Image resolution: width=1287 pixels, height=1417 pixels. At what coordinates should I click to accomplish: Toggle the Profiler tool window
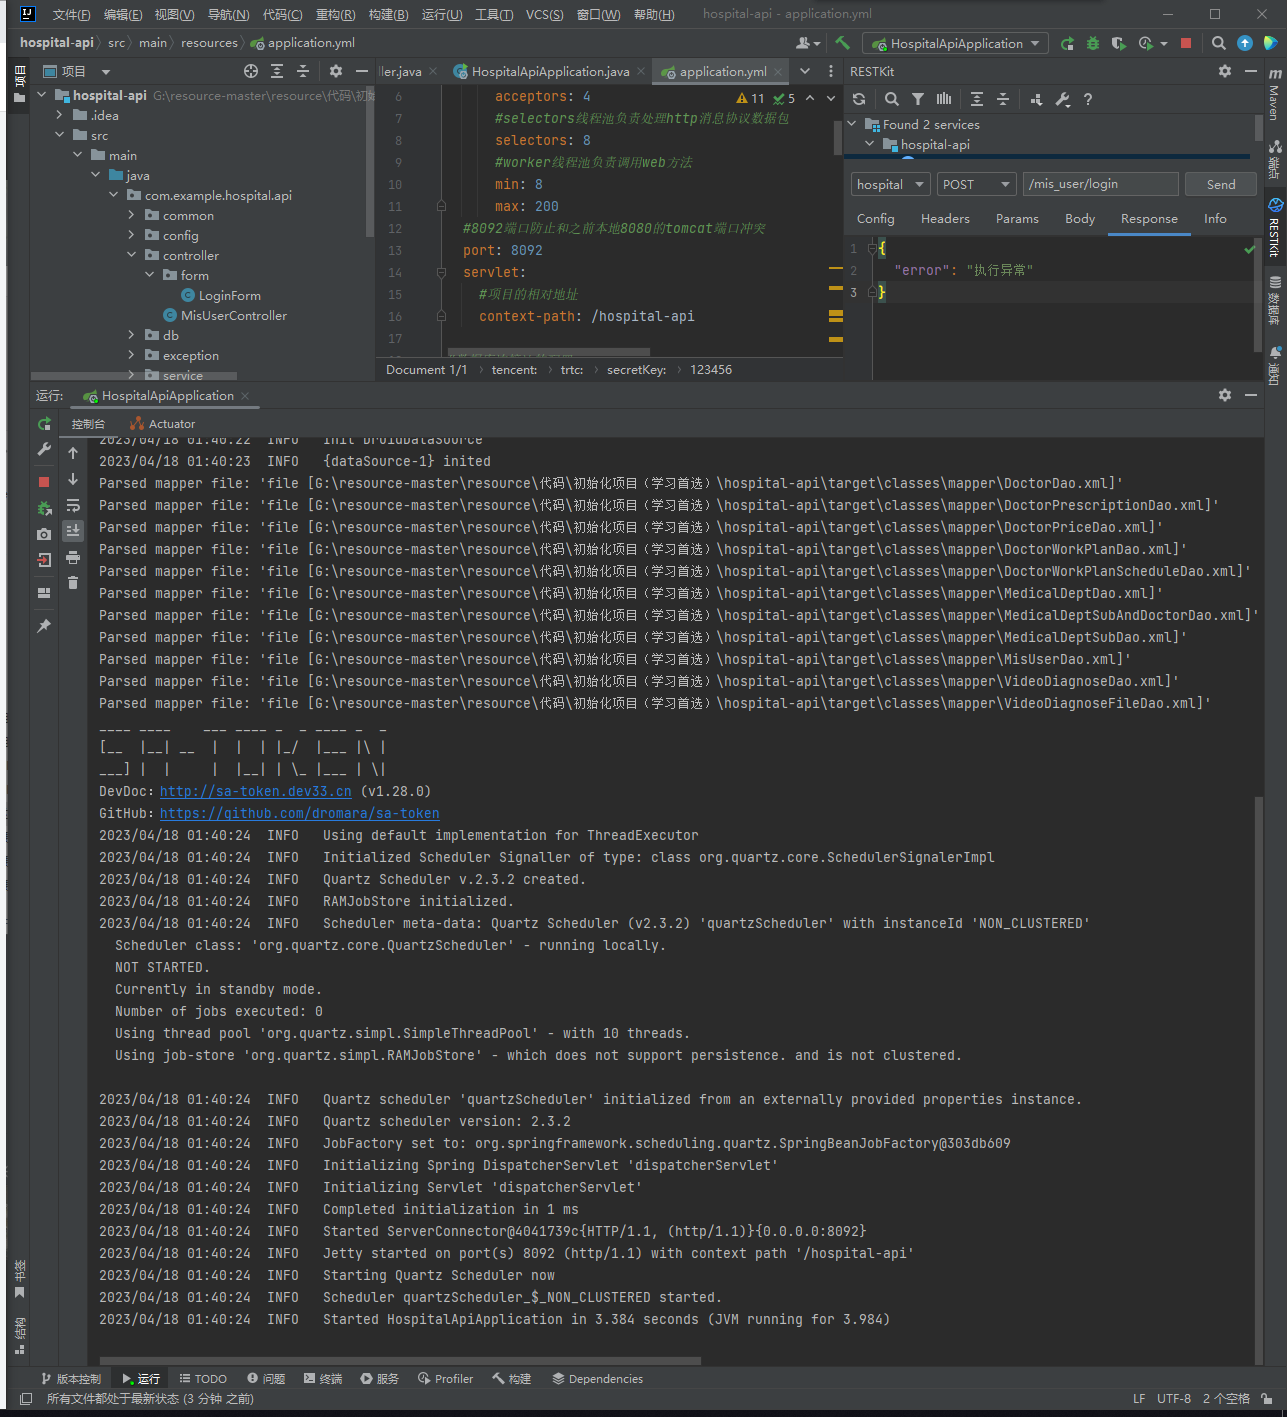[446, 1379]
